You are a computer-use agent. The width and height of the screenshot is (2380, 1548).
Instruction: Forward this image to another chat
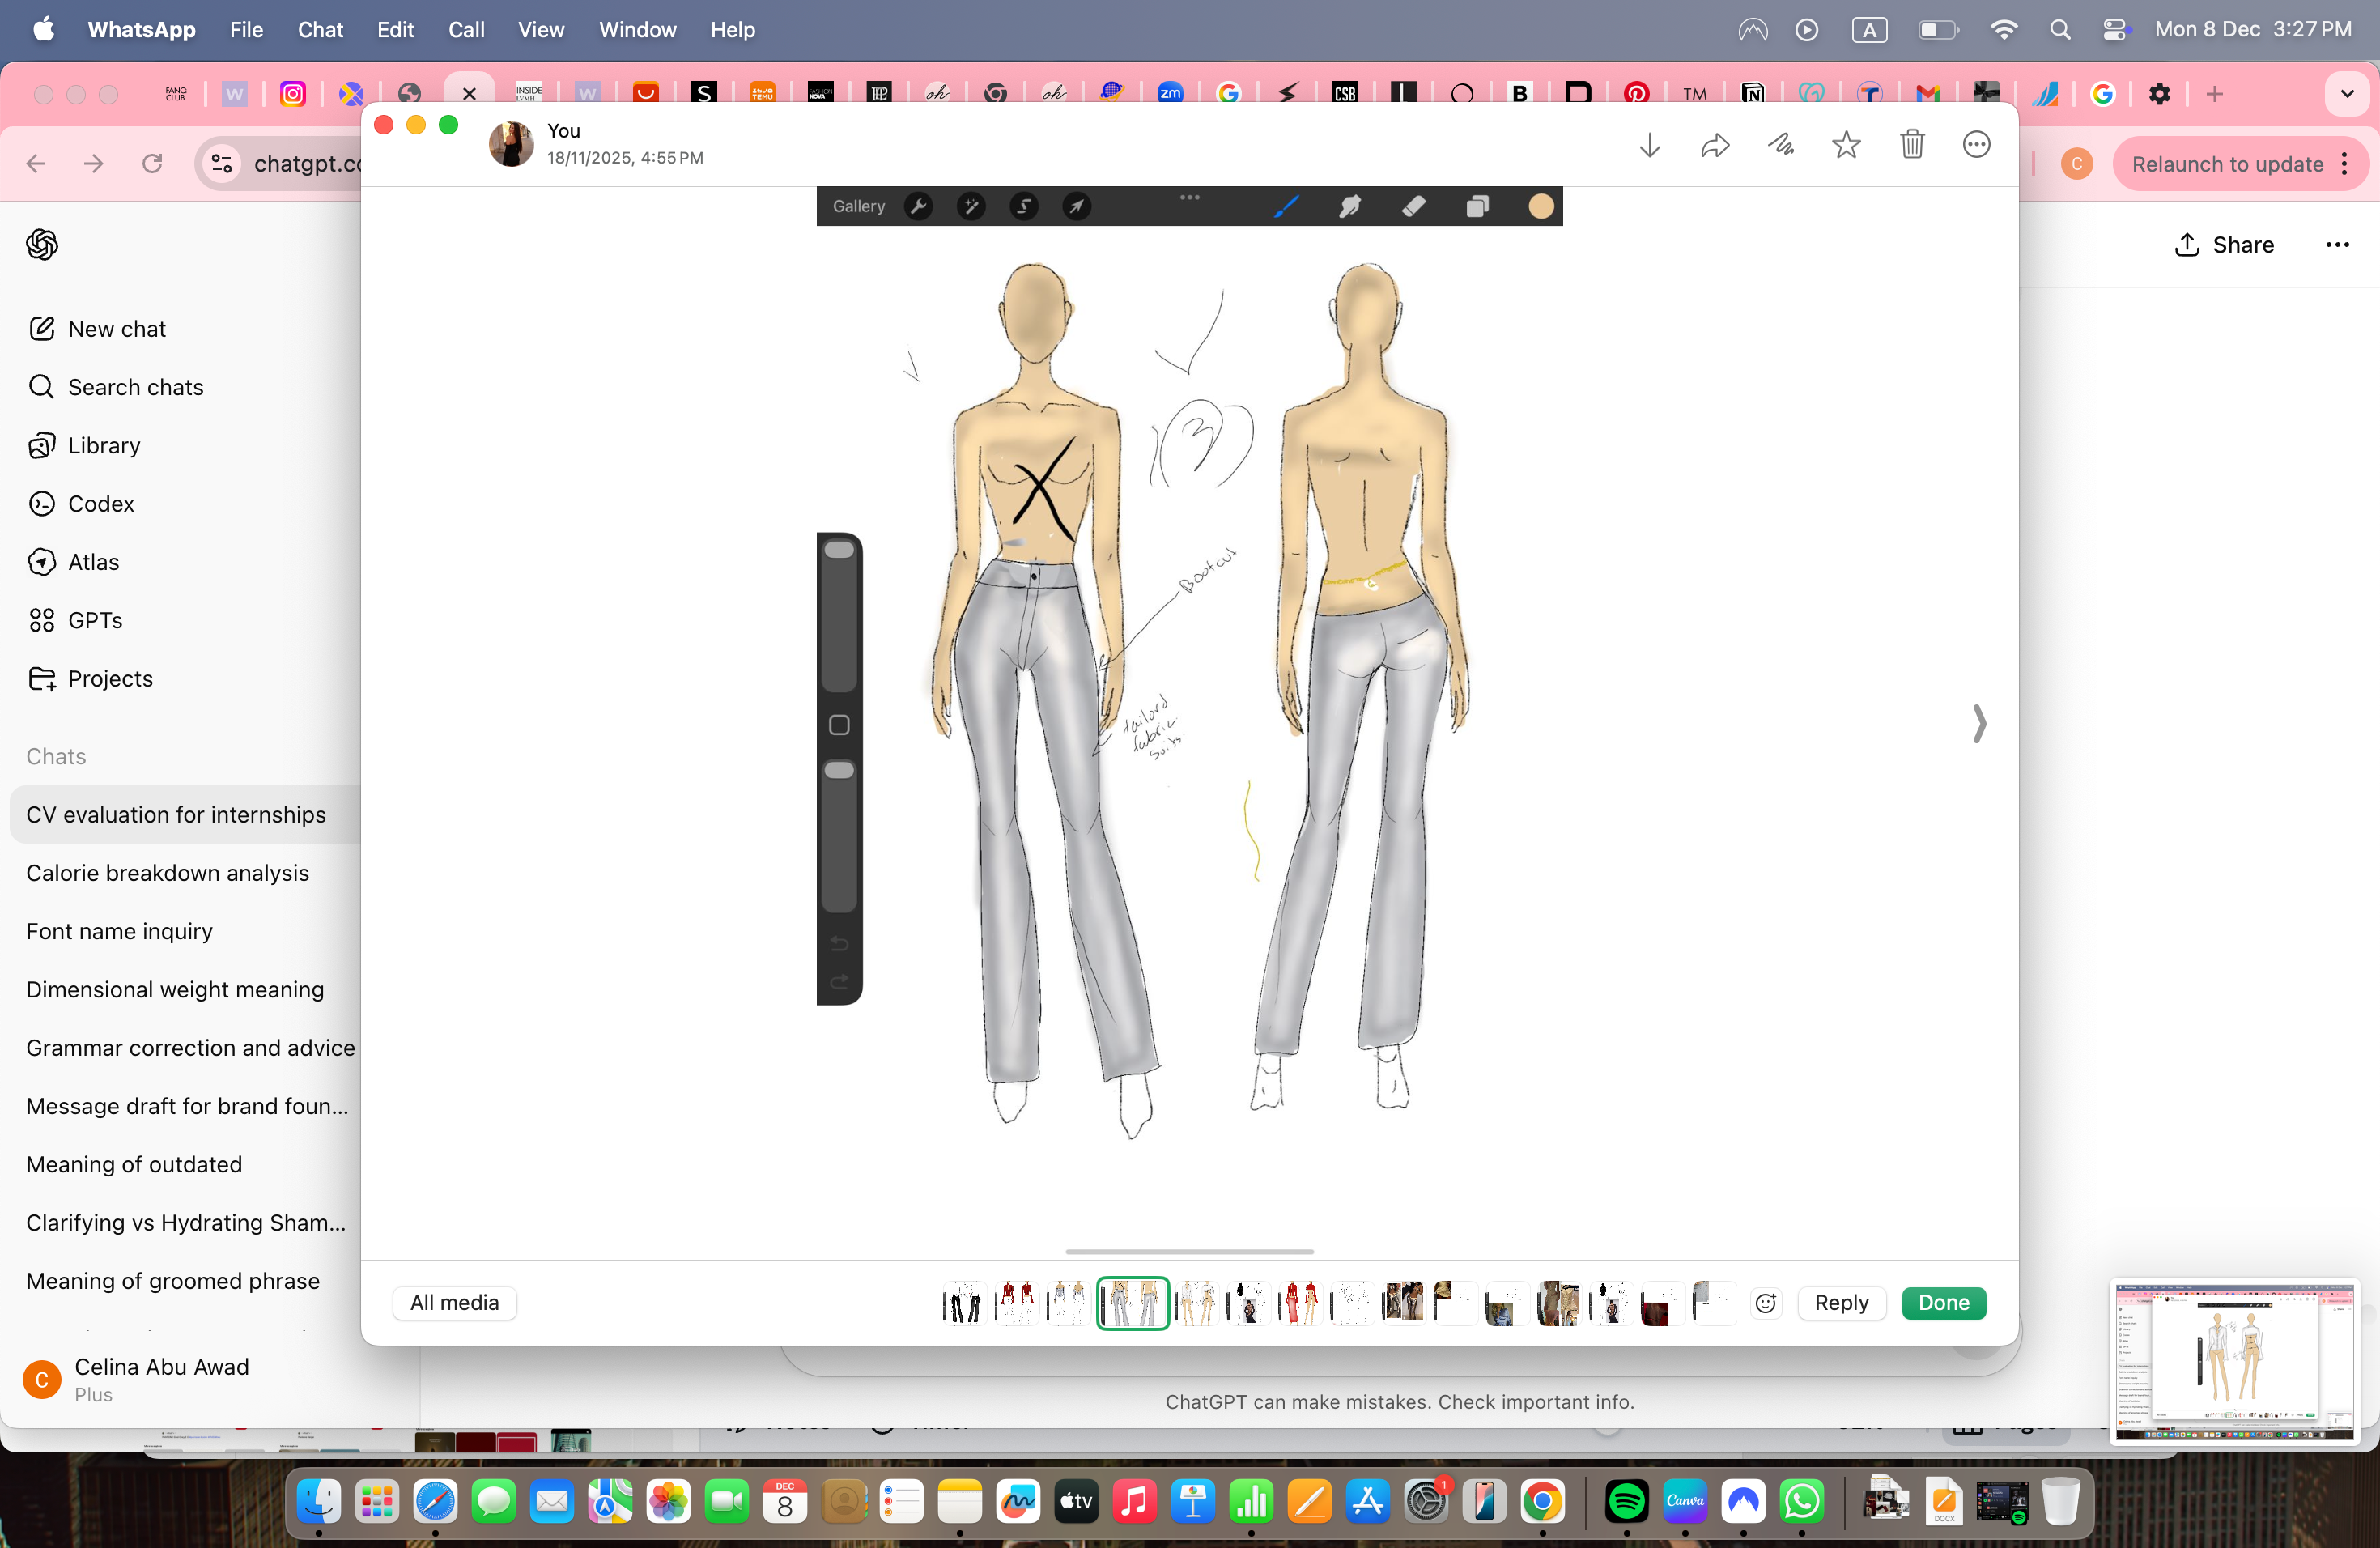click(1714, 144)
